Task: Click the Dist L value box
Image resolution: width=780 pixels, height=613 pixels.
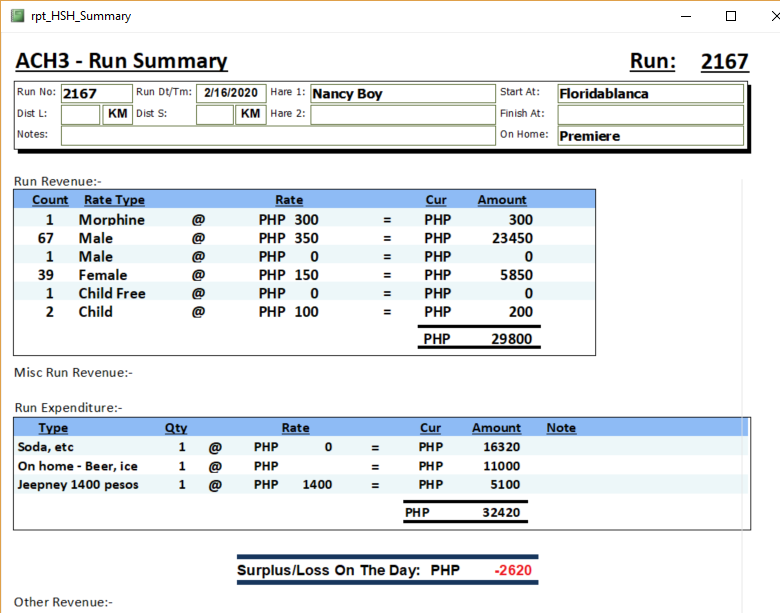Action: coord(80,115)
